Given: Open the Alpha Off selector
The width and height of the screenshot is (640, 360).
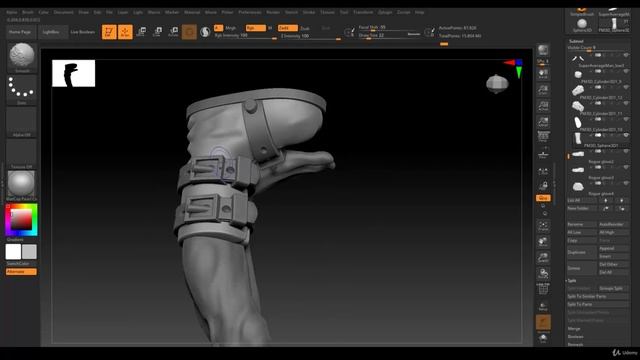Looking at the screenshot, I should pyautogui.click(x=22, y=122).
